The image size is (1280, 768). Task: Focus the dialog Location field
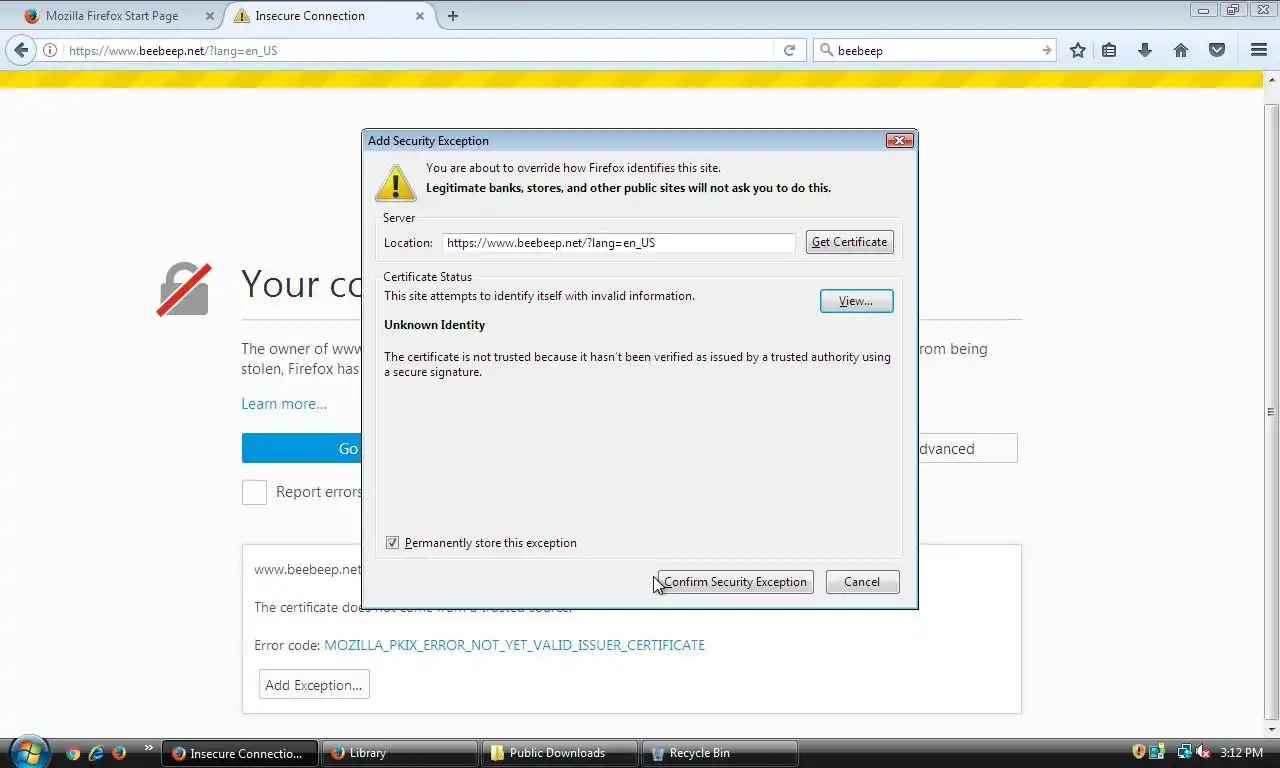coord(619,243)
